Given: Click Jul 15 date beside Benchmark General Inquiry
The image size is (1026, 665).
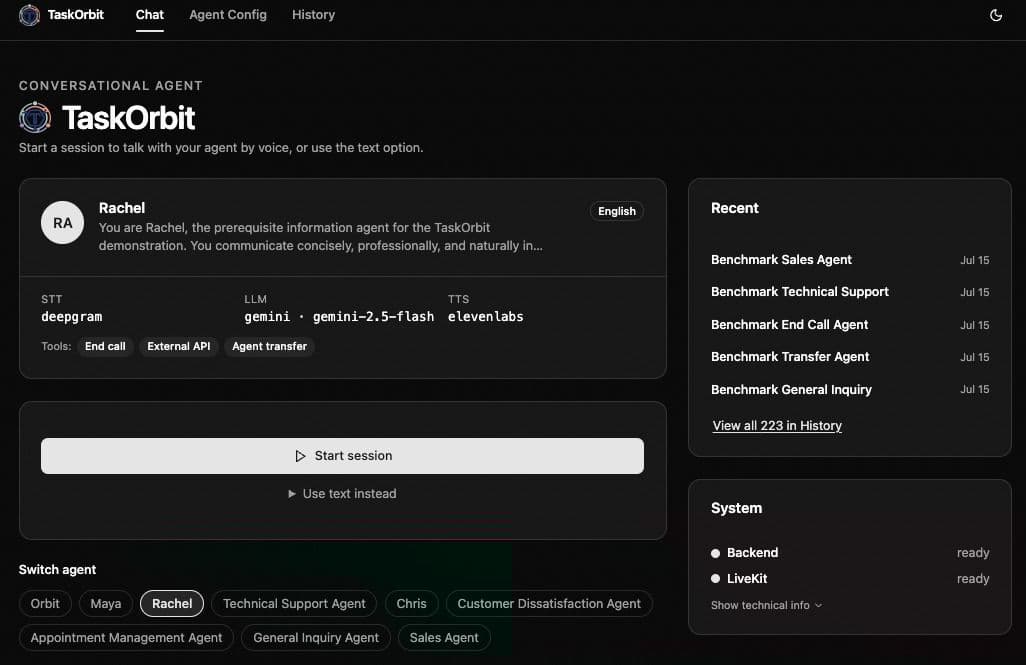Looking at the screenshot, I should 974,389.
